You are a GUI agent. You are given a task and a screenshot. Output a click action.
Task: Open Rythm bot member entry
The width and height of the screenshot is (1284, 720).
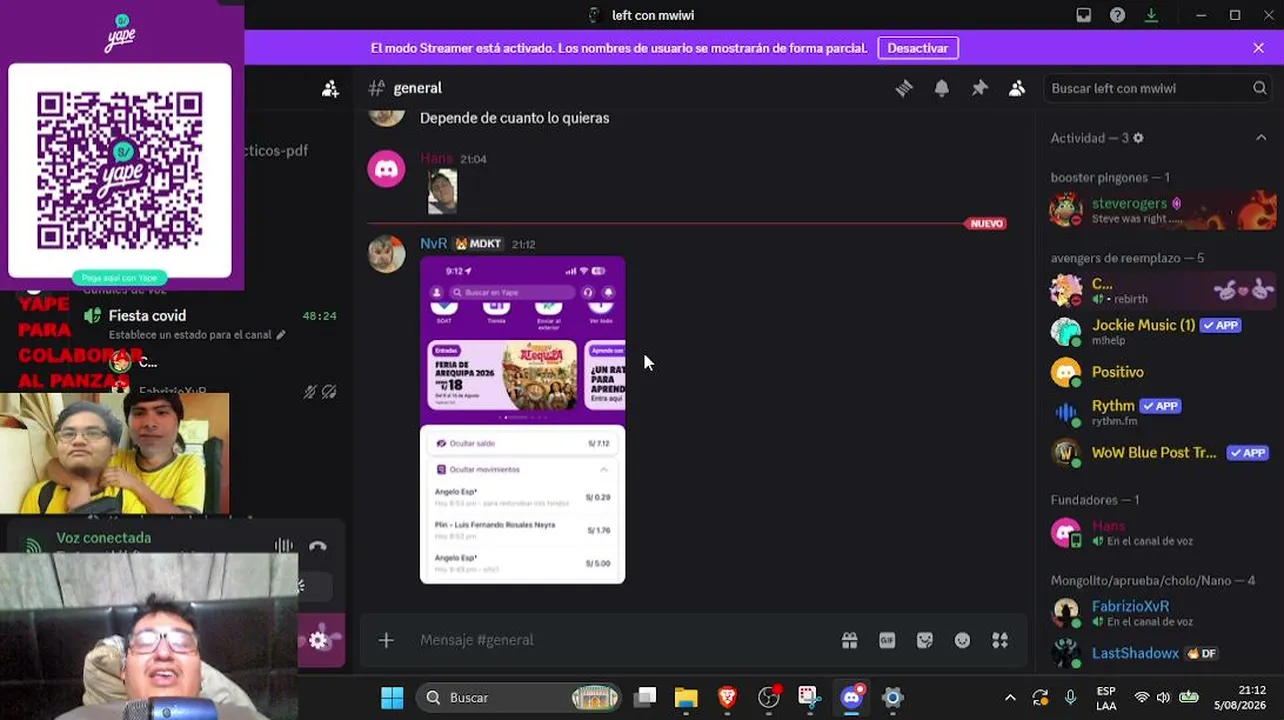(1163, 412)
